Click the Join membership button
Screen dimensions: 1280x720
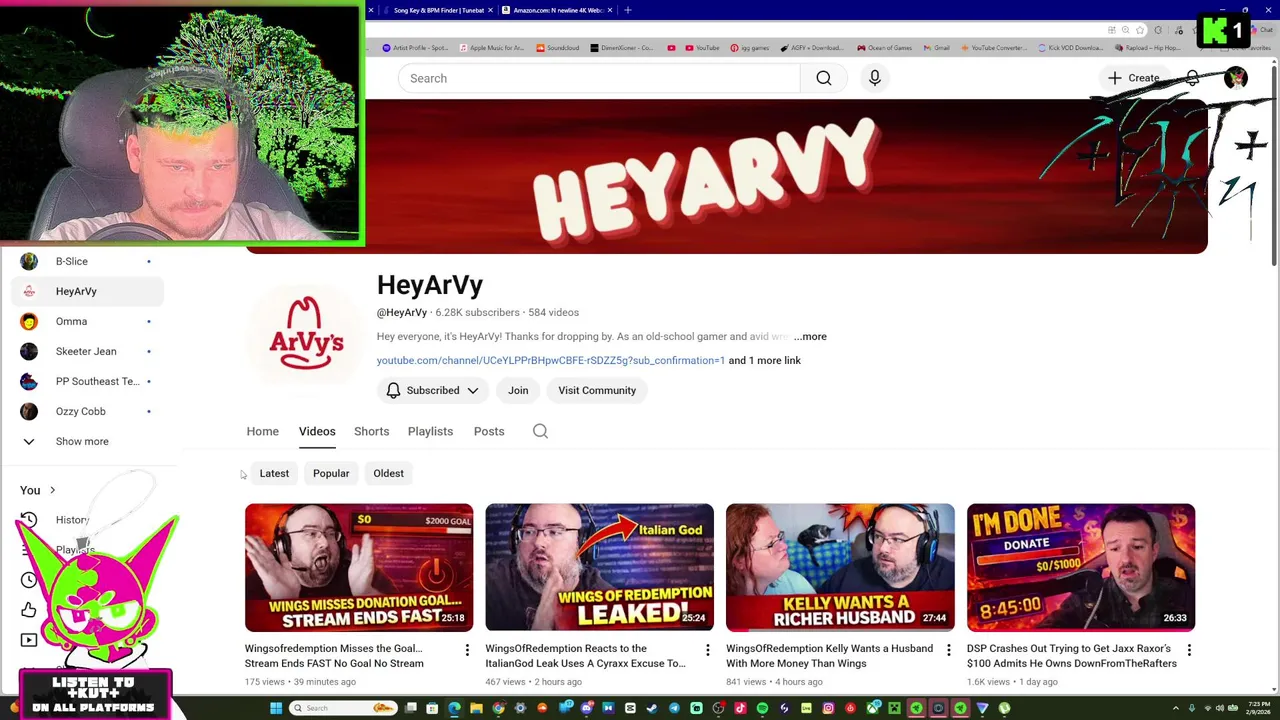click(x=518, y=390)
